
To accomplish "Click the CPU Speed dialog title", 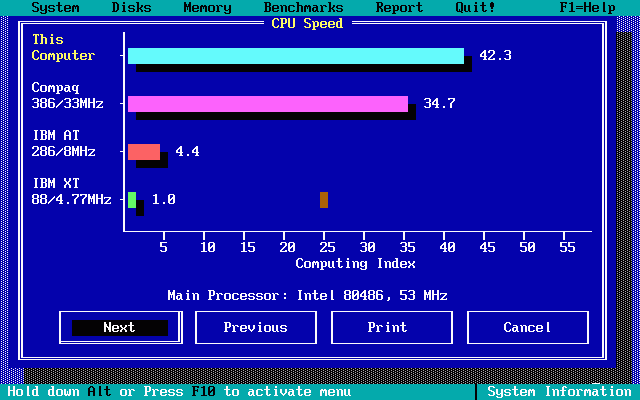I will [307, 23].
